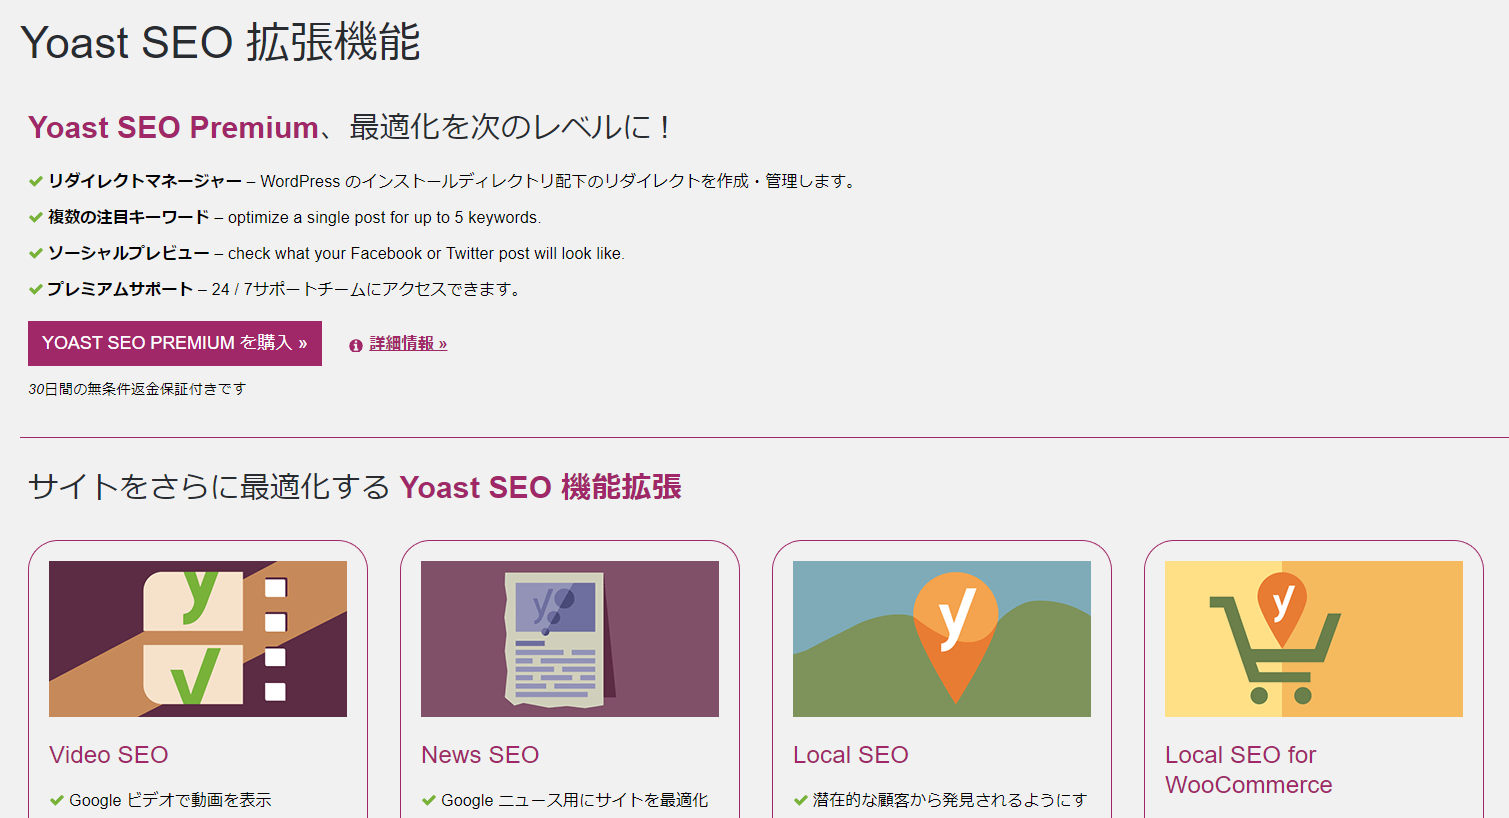This screenshot has height=818, width=1509.
Task: Click the checkmark beside Google ビデオで動画を表示
Action: tap(57, 801)
